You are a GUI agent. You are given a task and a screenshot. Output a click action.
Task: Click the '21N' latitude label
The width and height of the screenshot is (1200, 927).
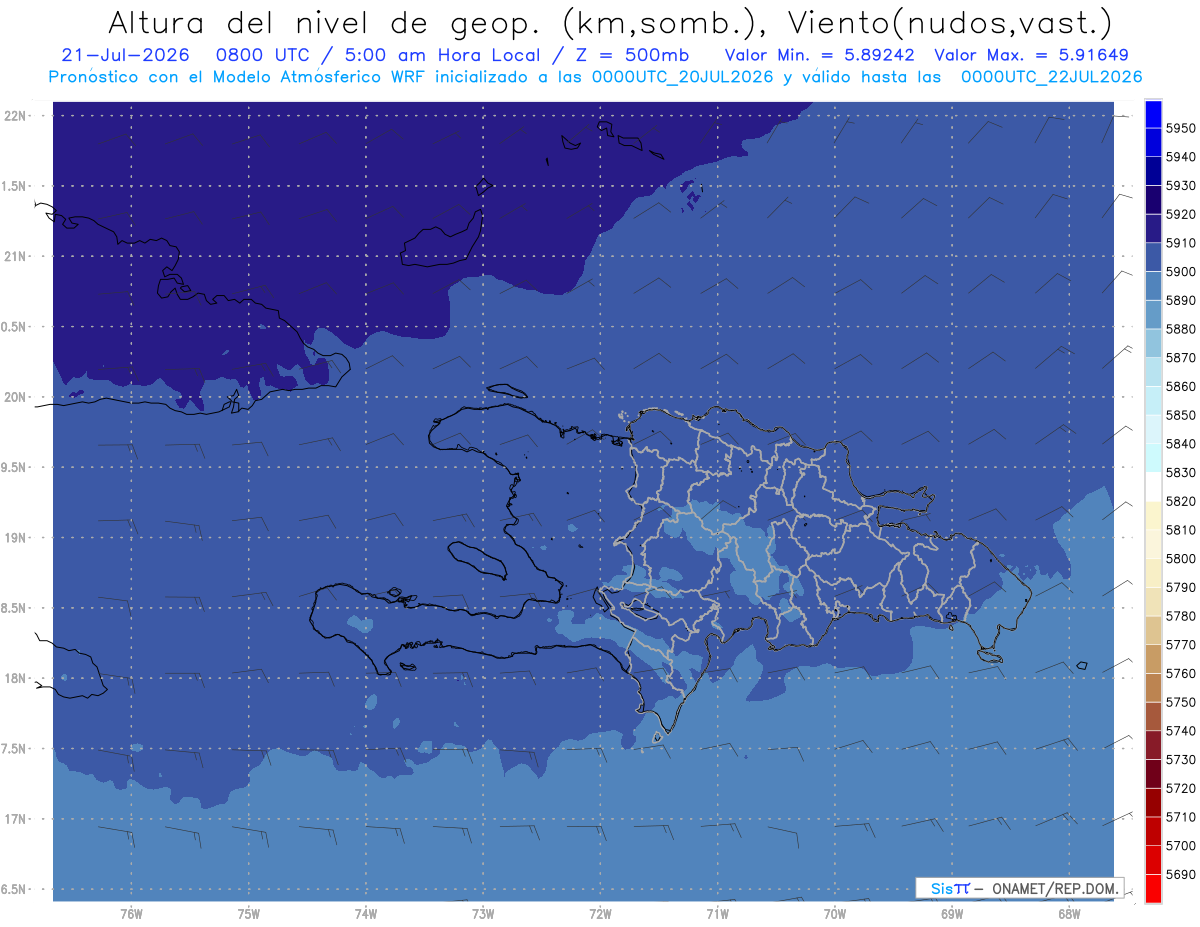point(16,256)
